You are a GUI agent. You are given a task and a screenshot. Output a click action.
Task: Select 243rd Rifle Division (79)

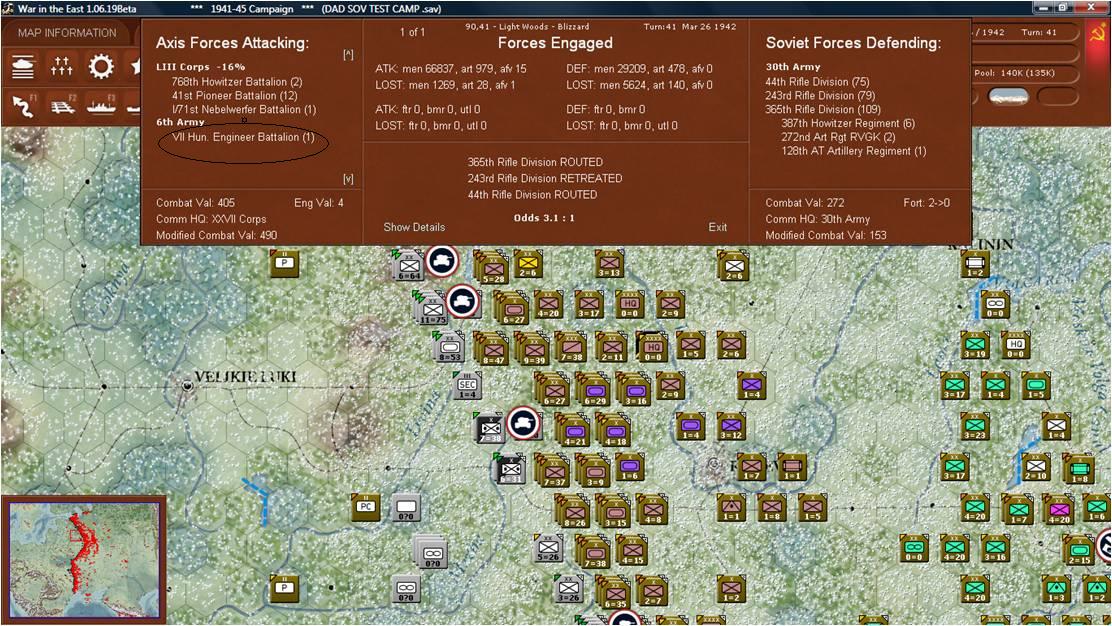pyautogui.click(x=820, y=95)
